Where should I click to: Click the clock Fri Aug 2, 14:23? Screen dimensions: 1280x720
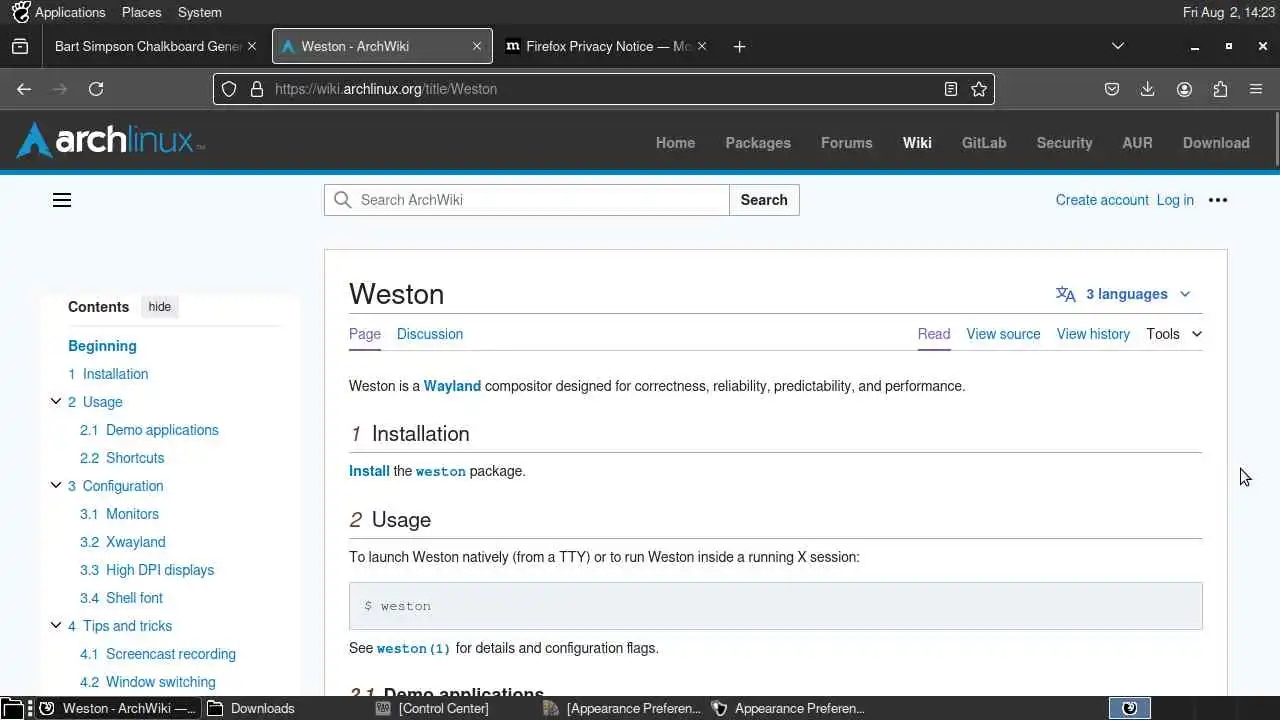pyautogui.click(x=1228, y=12)
